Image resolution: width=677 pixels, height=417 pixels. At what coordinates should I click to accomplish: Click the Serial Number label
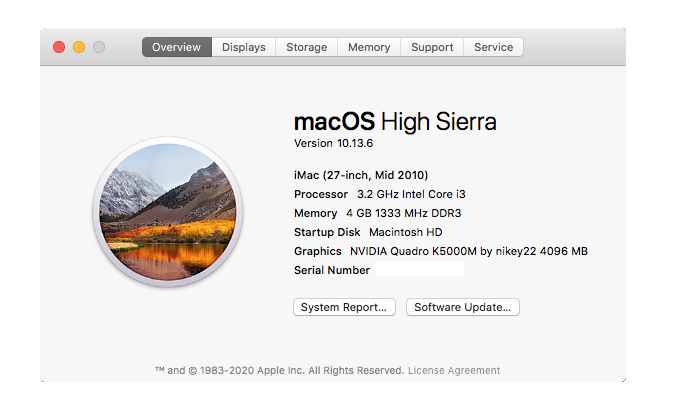tap(332, 270)
